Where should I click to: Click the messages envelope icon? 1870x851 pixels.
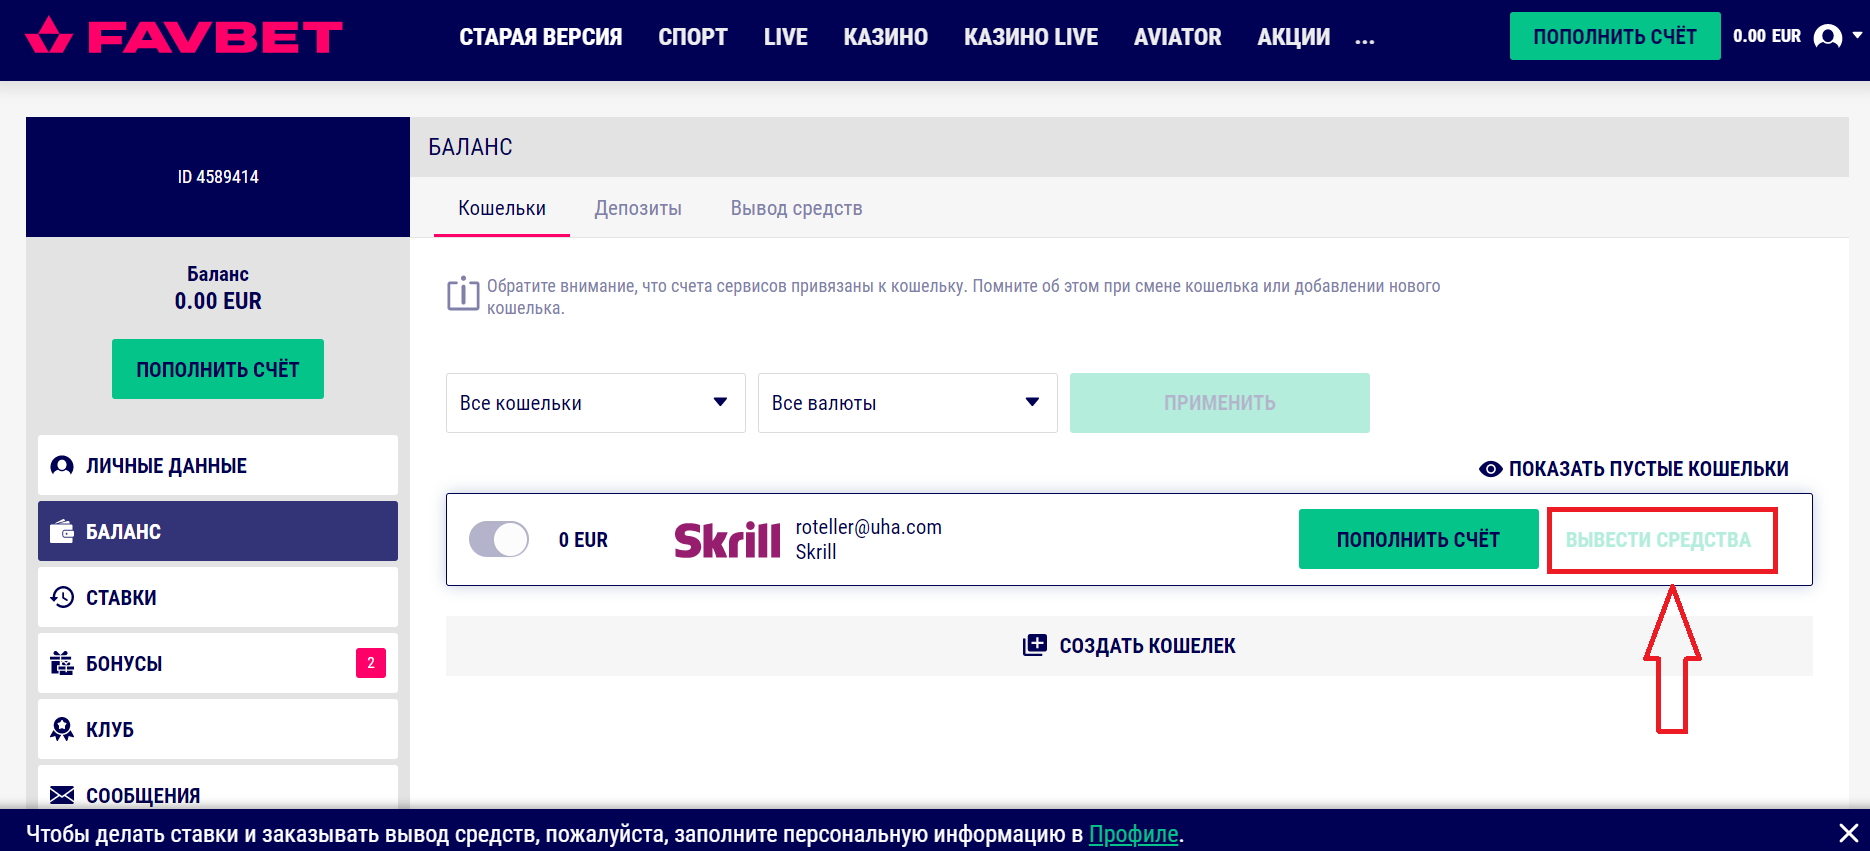point(62,795)
